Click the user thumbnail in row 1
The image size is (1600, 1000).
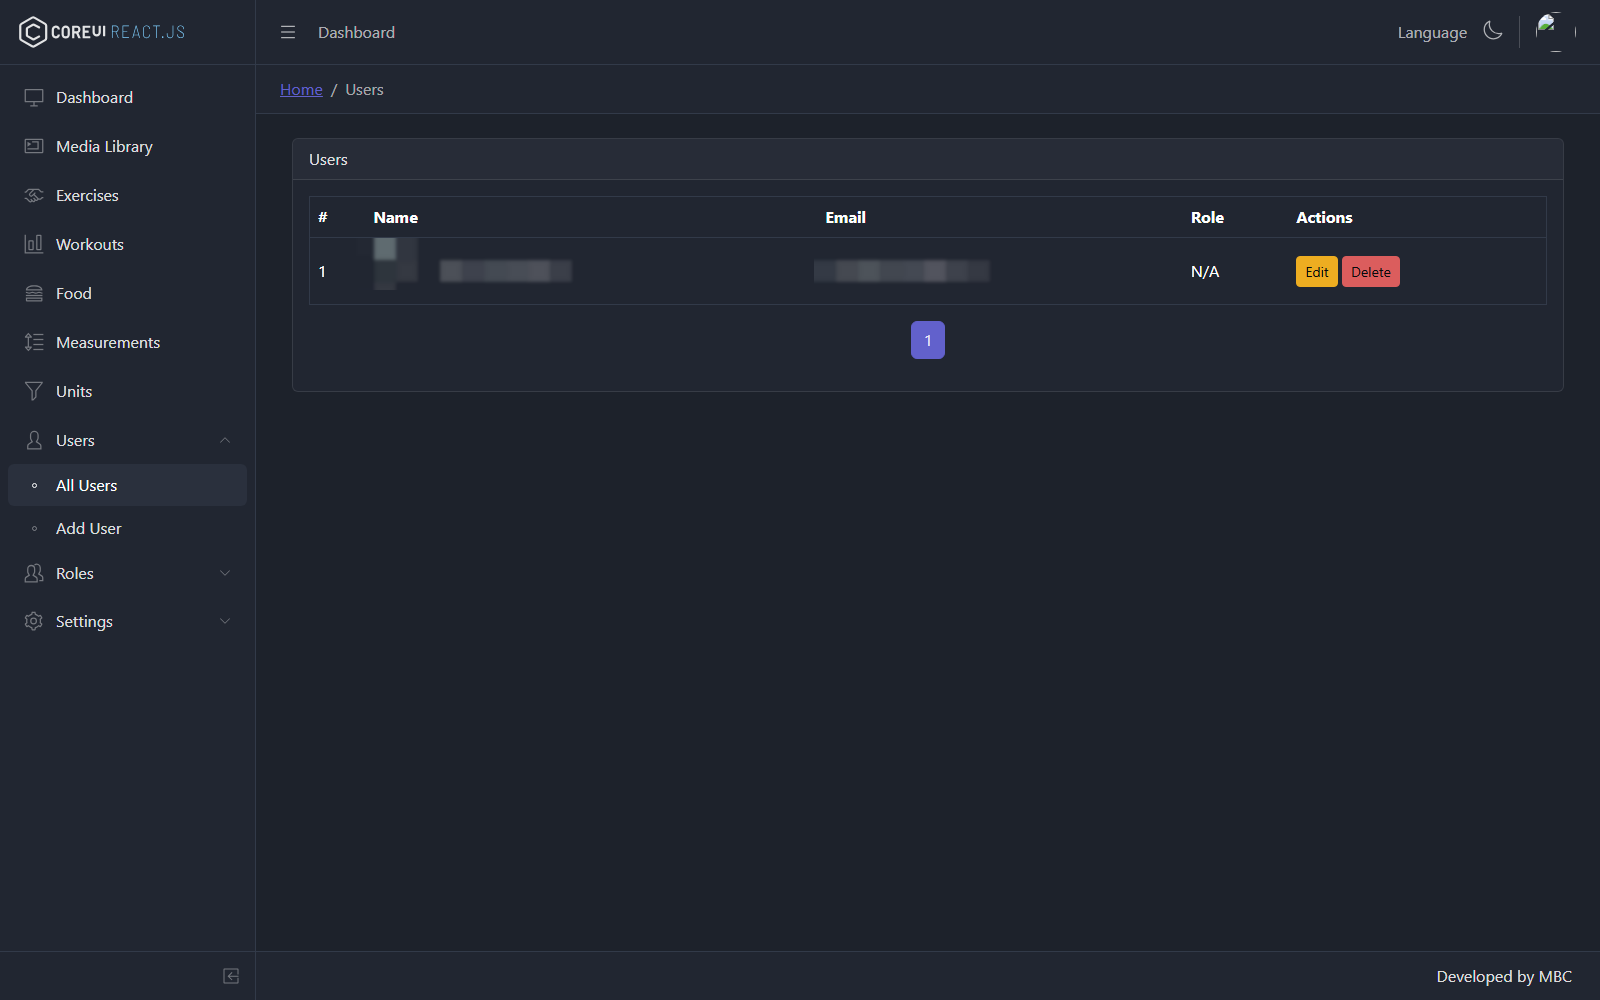coord(396,265)
